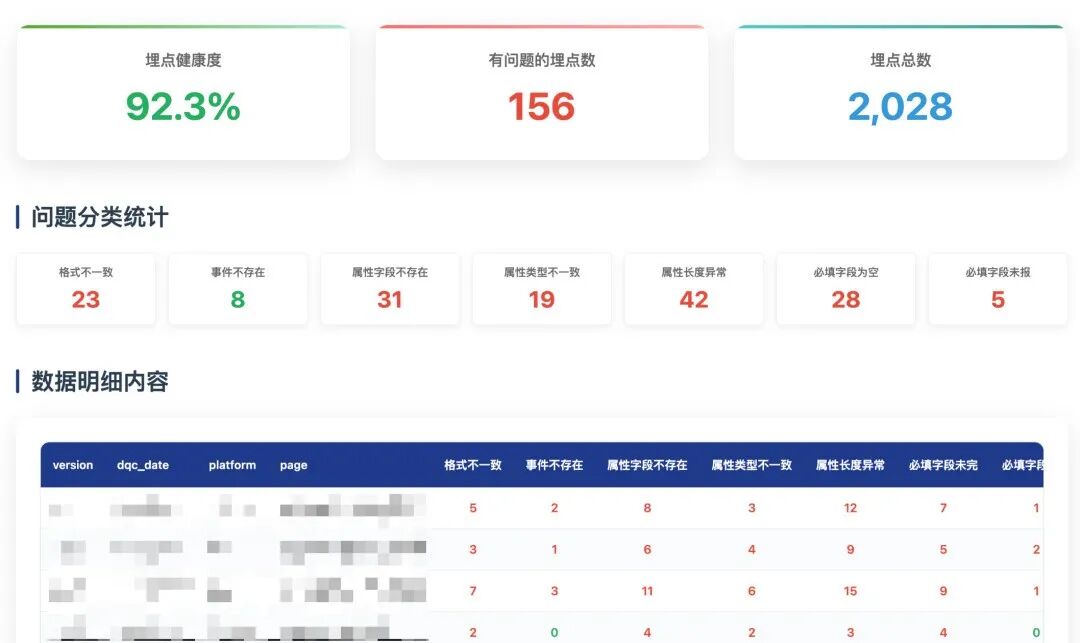1080x643 pixels.
Task: Open the 属性字段不存在 card showing 31
Action: coord(390,289)
